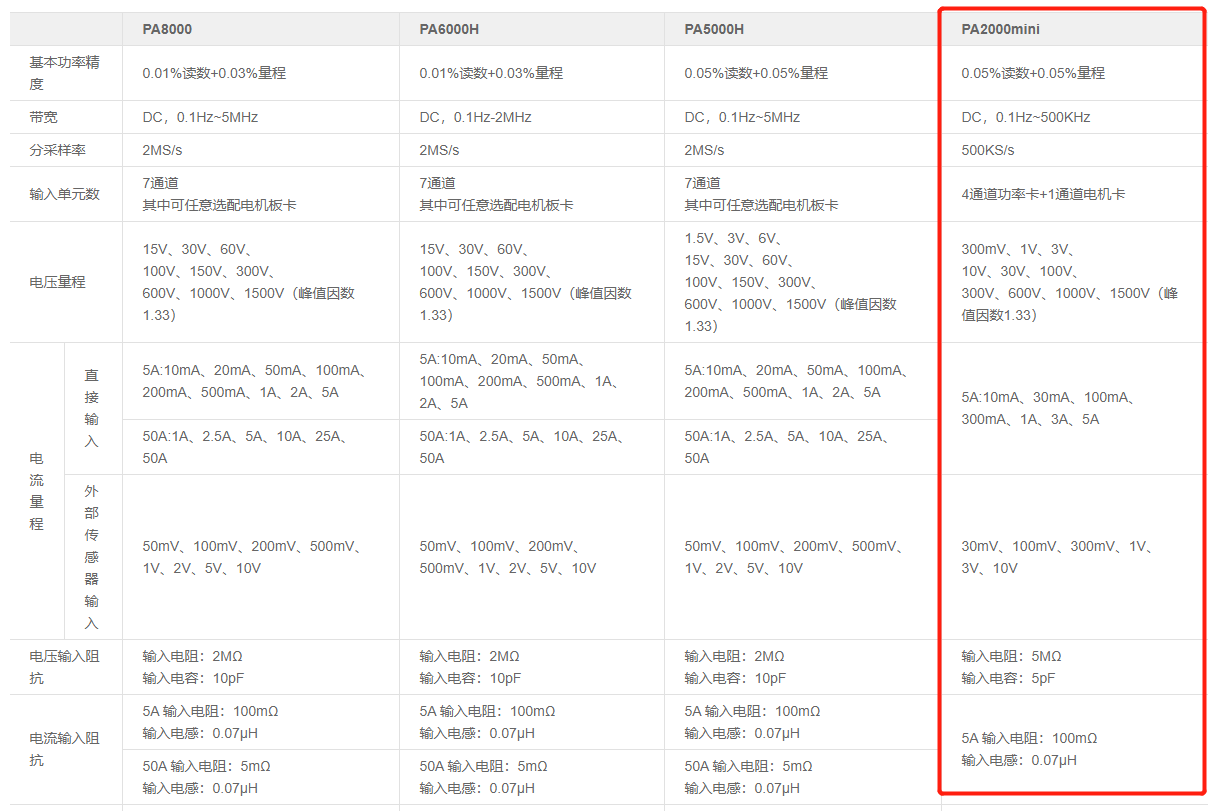Click PA8000 voltage range cell starting 15V
The image size is (1227, 811).
tap(248, 282)
